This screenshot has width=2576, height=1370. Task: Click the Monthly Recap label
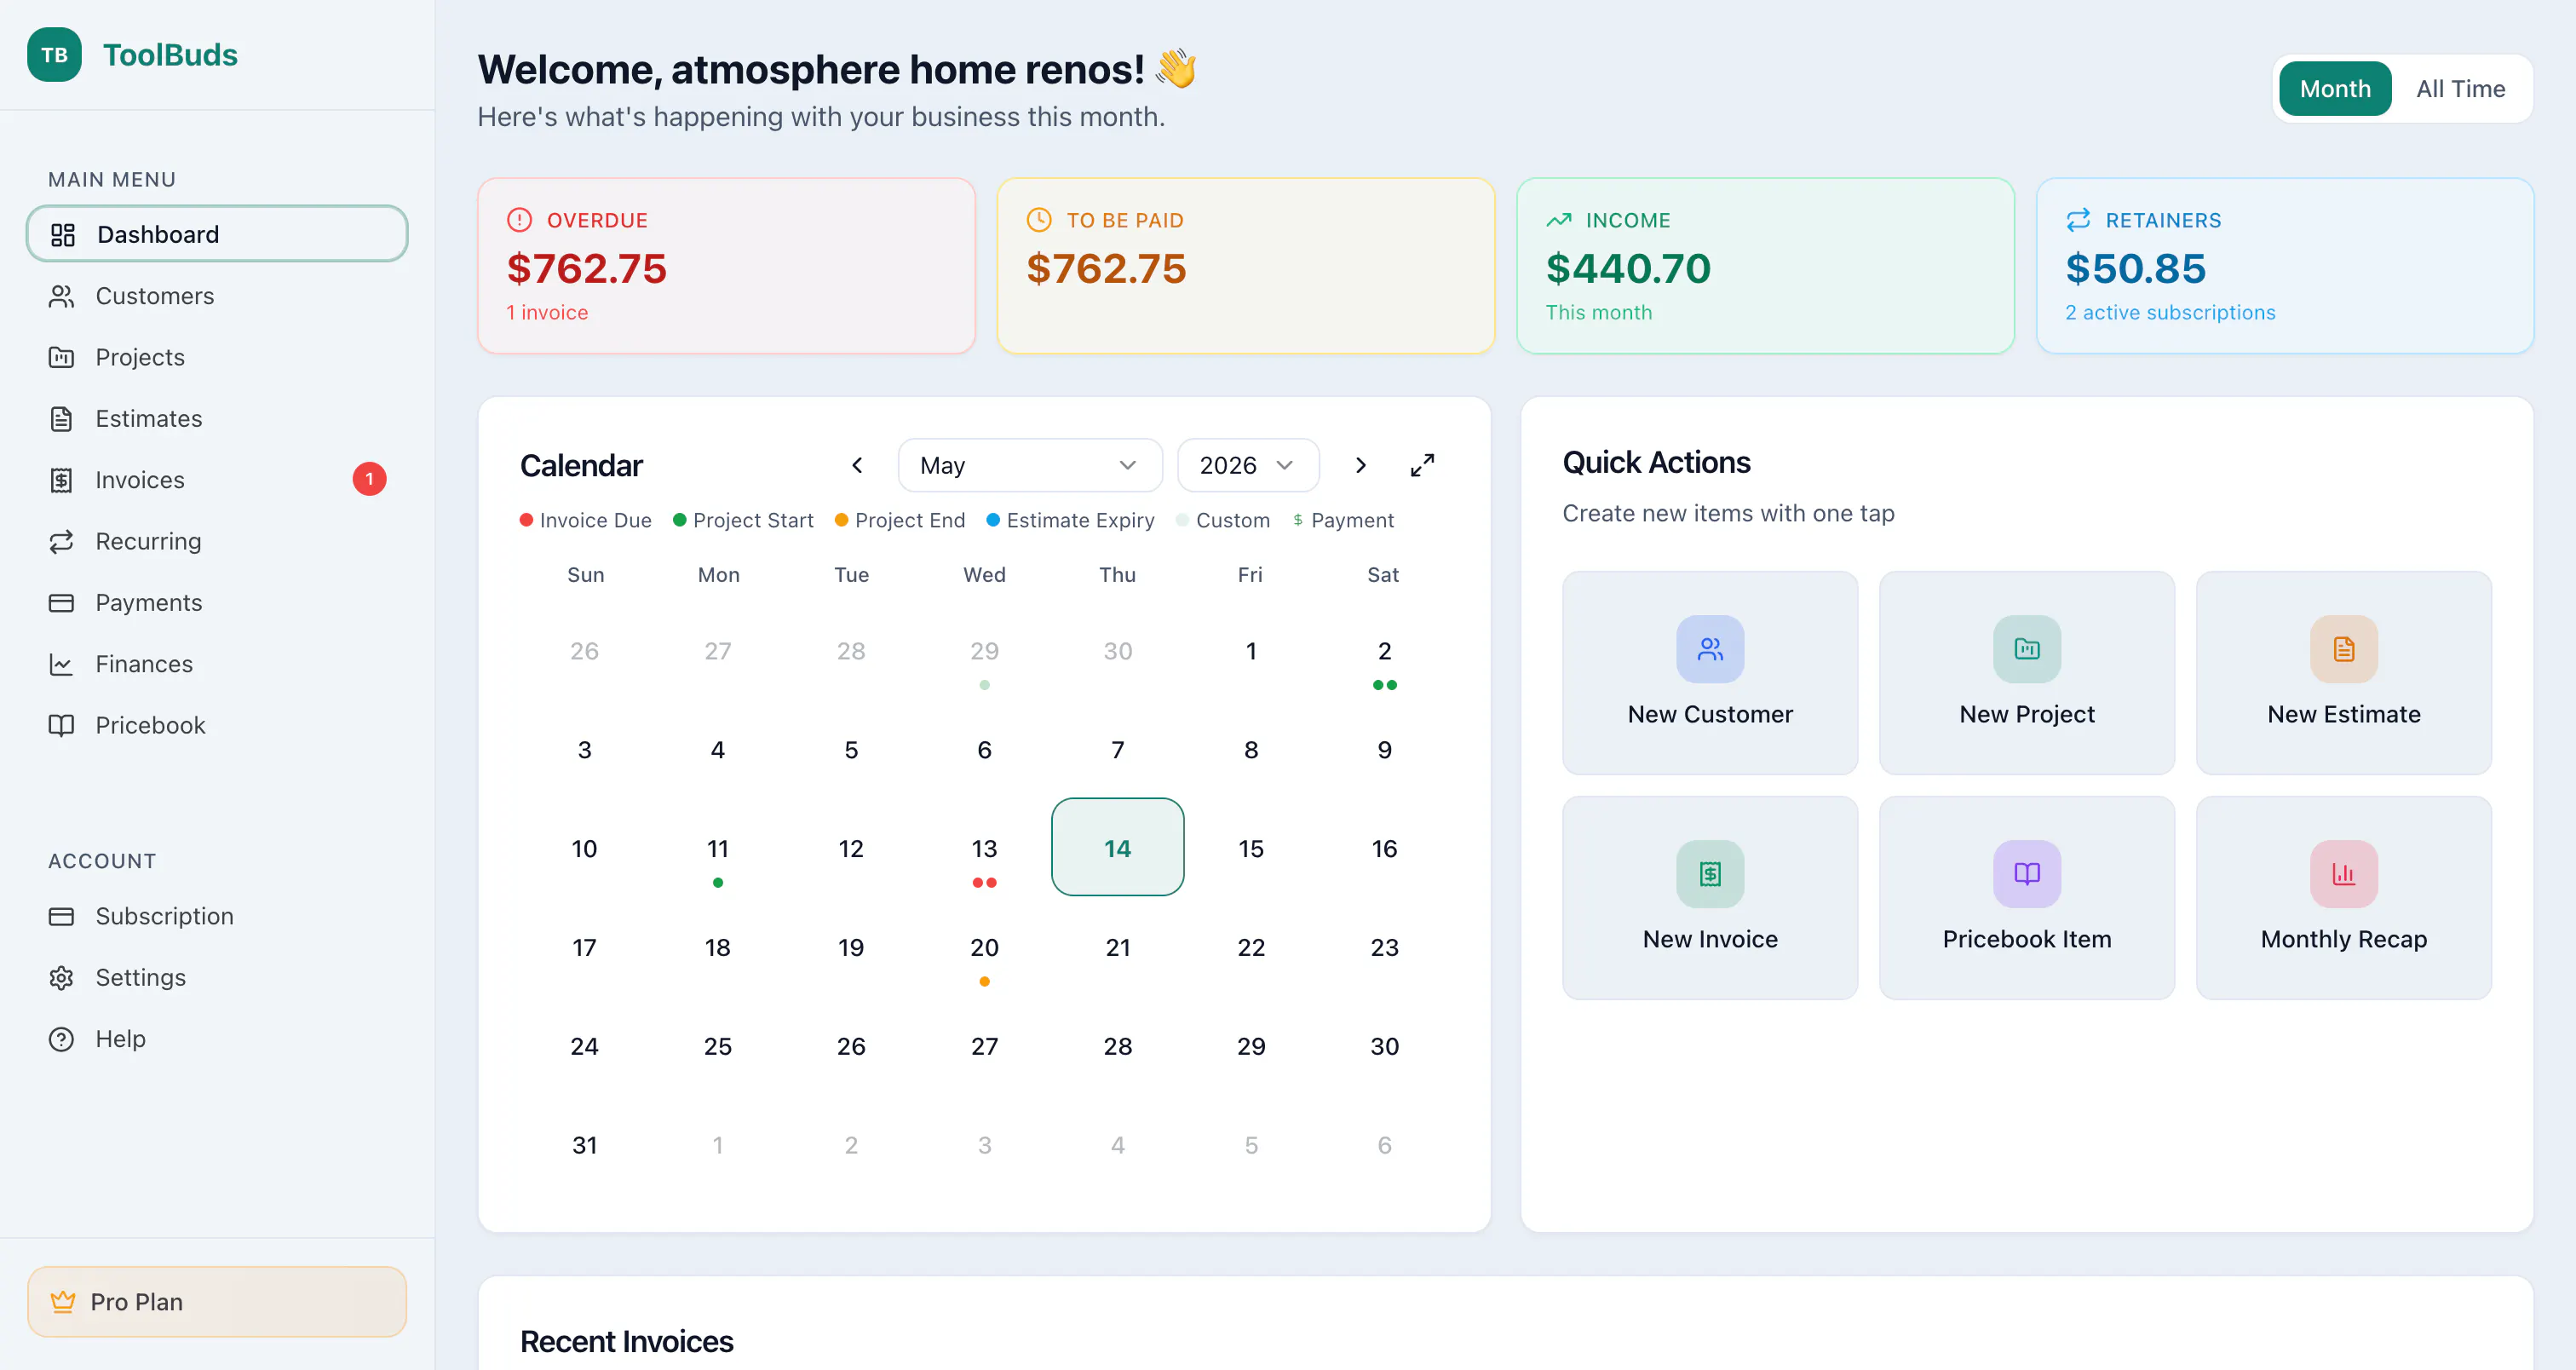pyautogui.click(x=2343, y=939)
